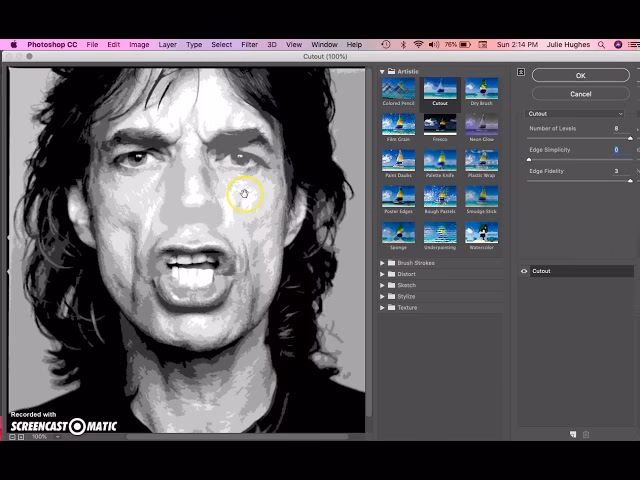The image size is (640, 480).
Task: Collapse the Artistic filter folder
Action: coord(382,71)
